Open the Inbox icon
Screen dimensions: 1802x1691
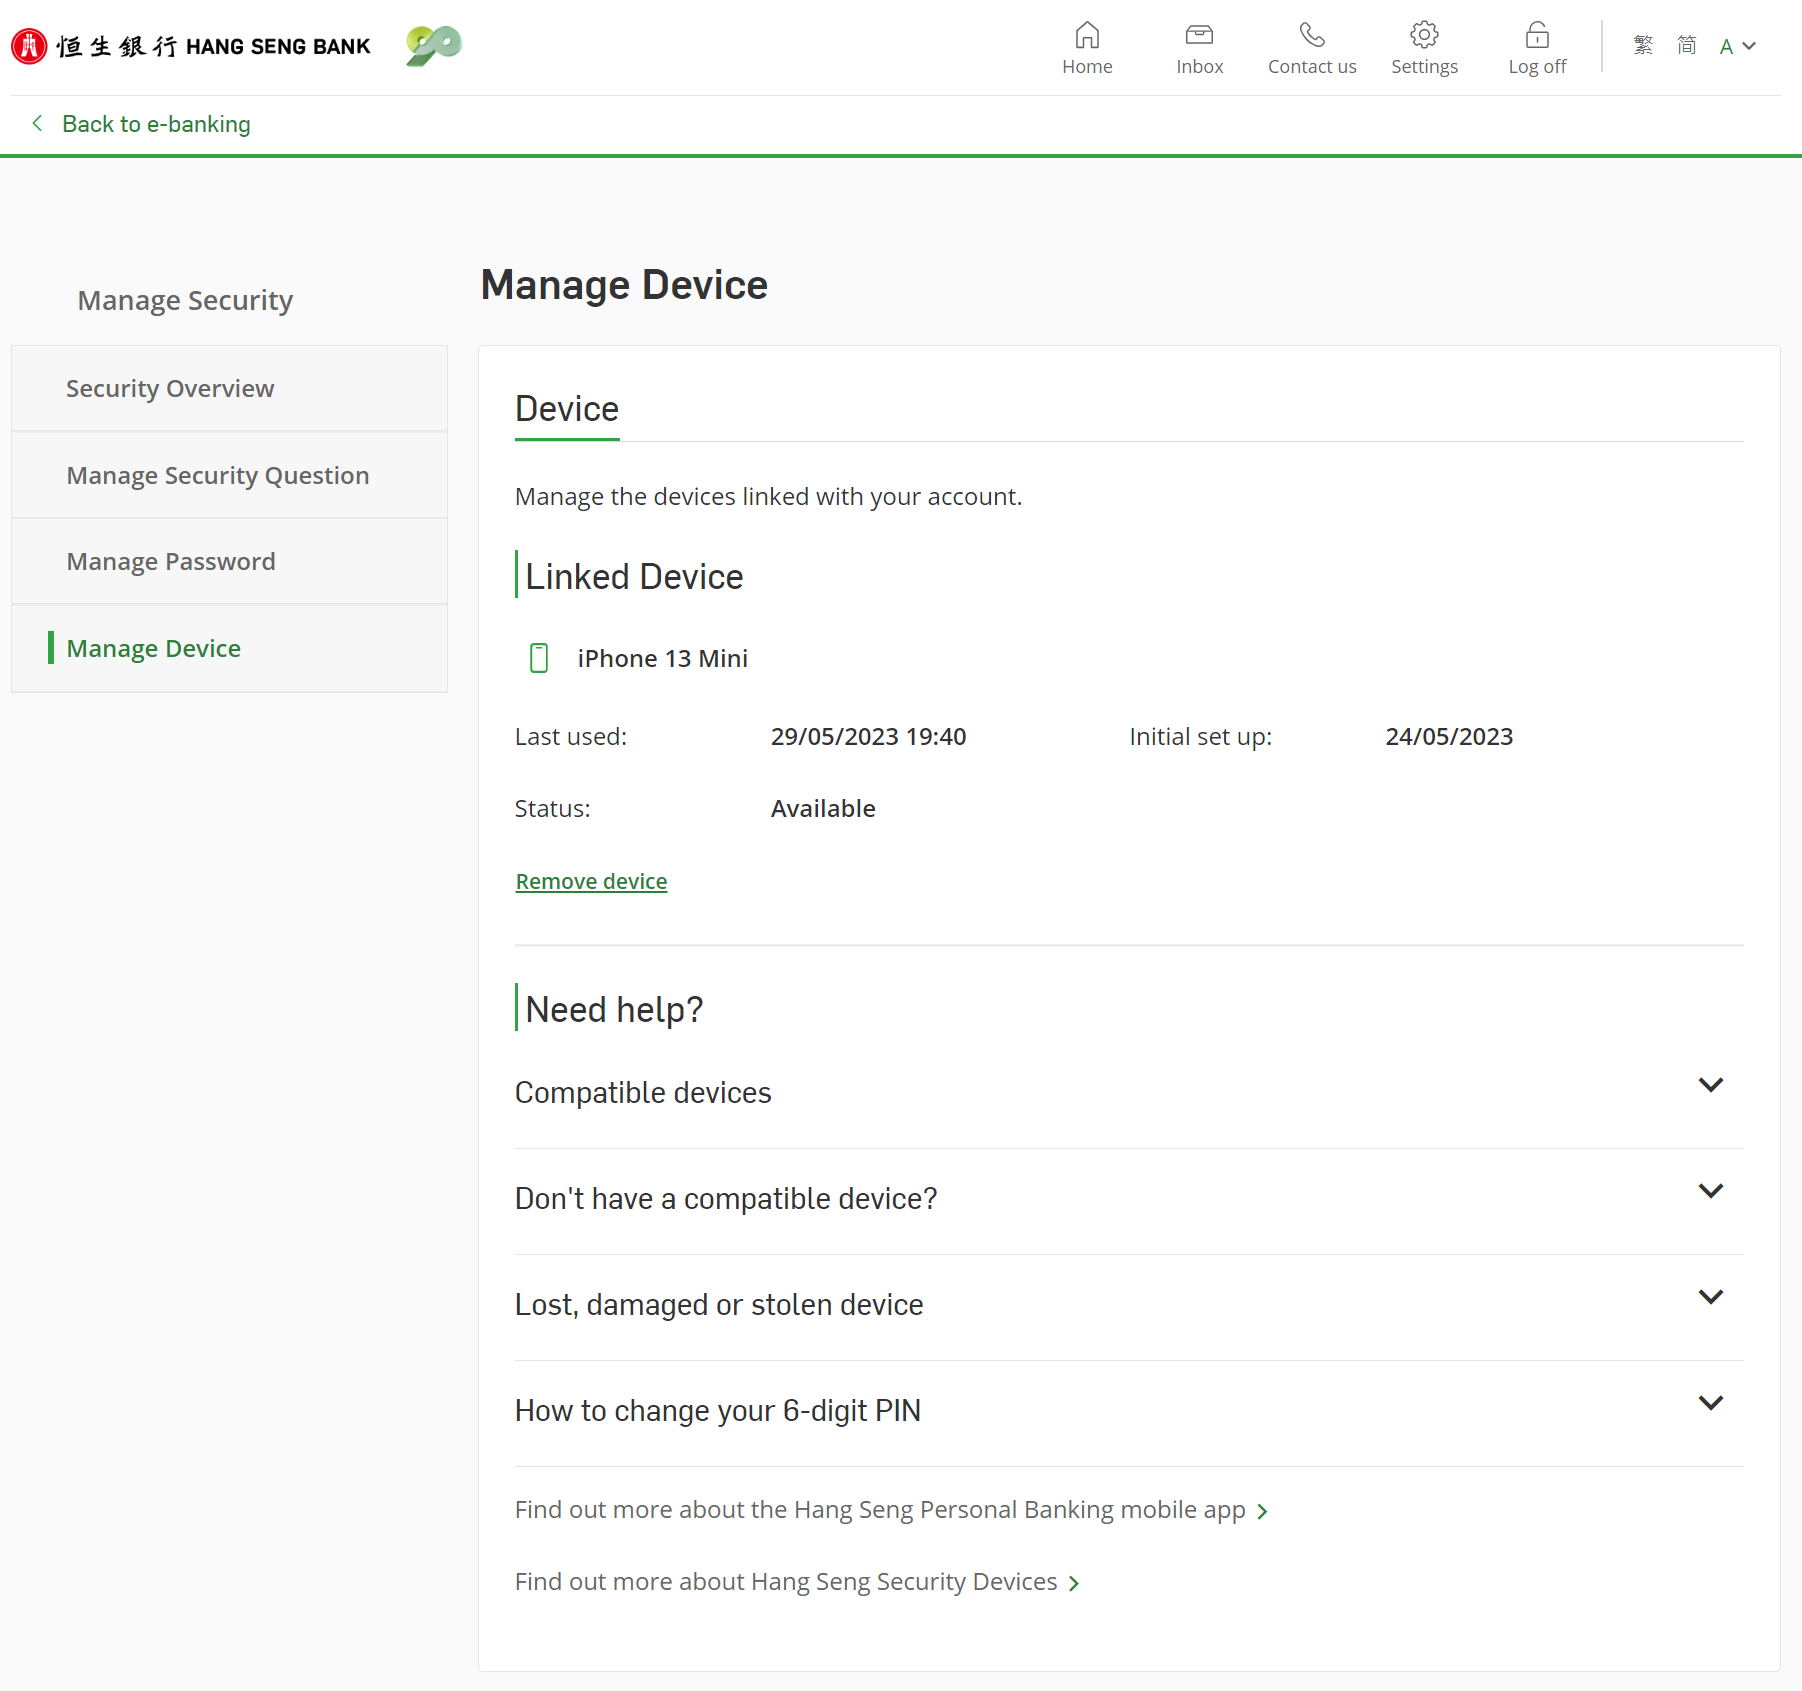coord(1199,36)
